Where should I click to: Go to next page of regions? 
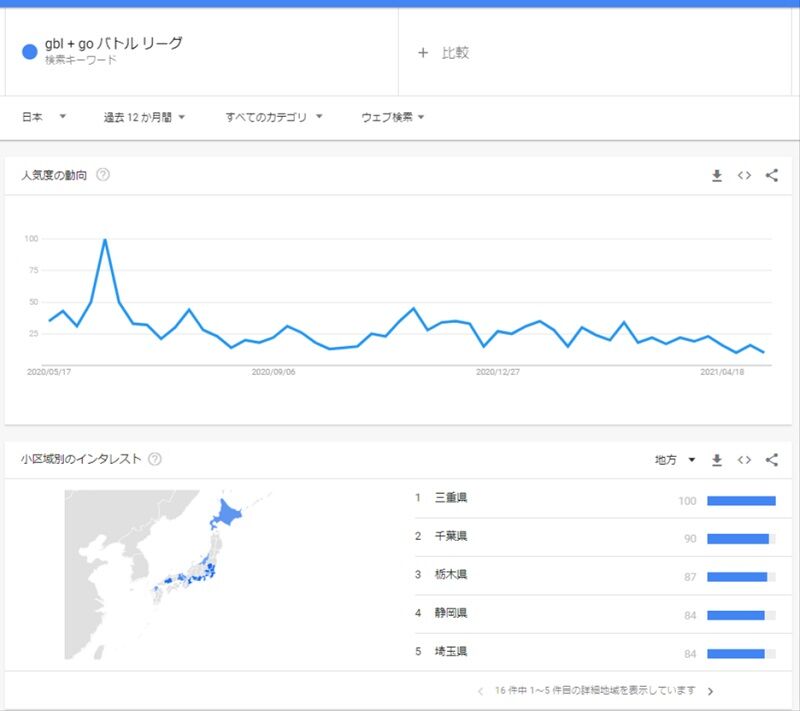tap(711, 692)
